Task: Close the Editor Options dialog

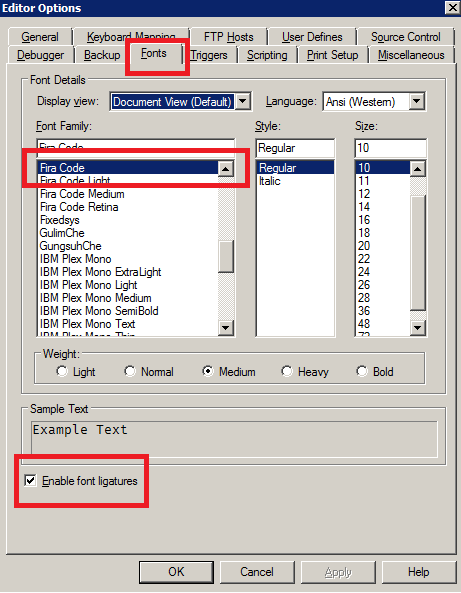Action: 452,8
